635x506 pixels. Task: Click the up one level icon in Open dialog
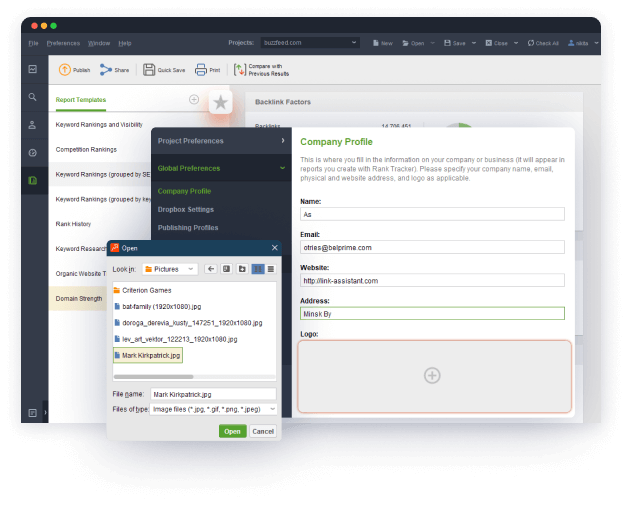pyautogui.click(x=226, y=269)
